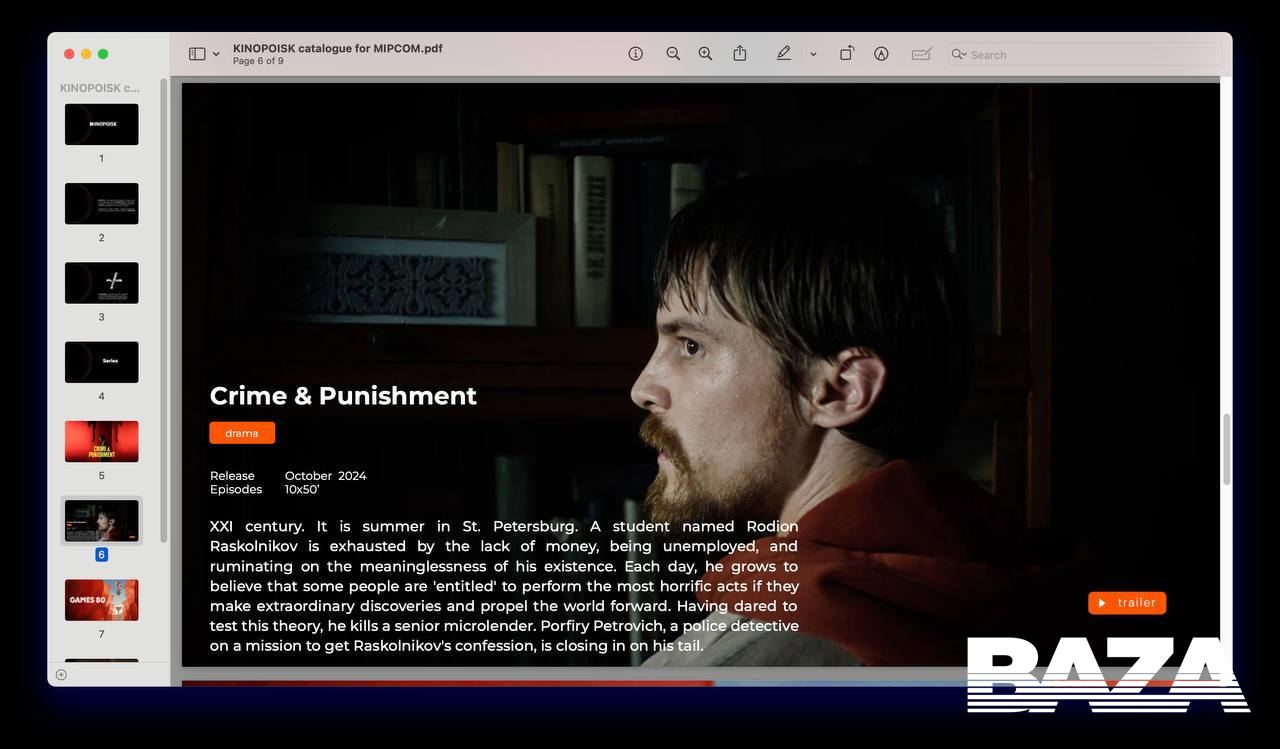Image resolution: width=1280 pixels, height=749 pixels.
Task: Click the add page plus button
Action: (61, 675)
